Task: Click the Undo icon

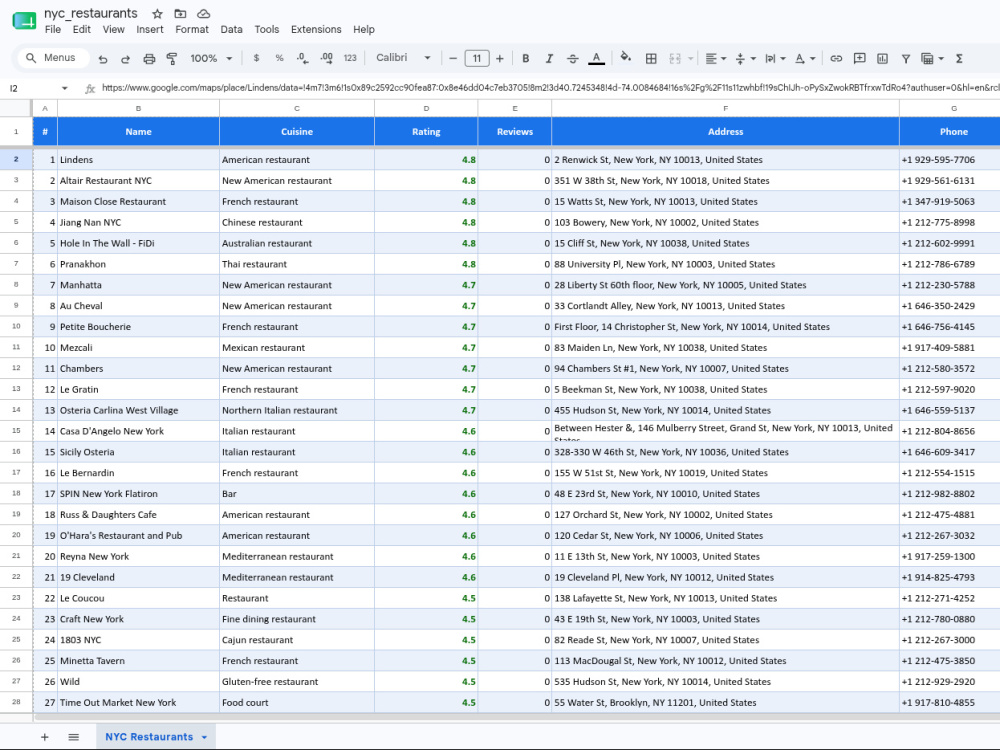Action: pyautogui.click(x=103, y=59)
